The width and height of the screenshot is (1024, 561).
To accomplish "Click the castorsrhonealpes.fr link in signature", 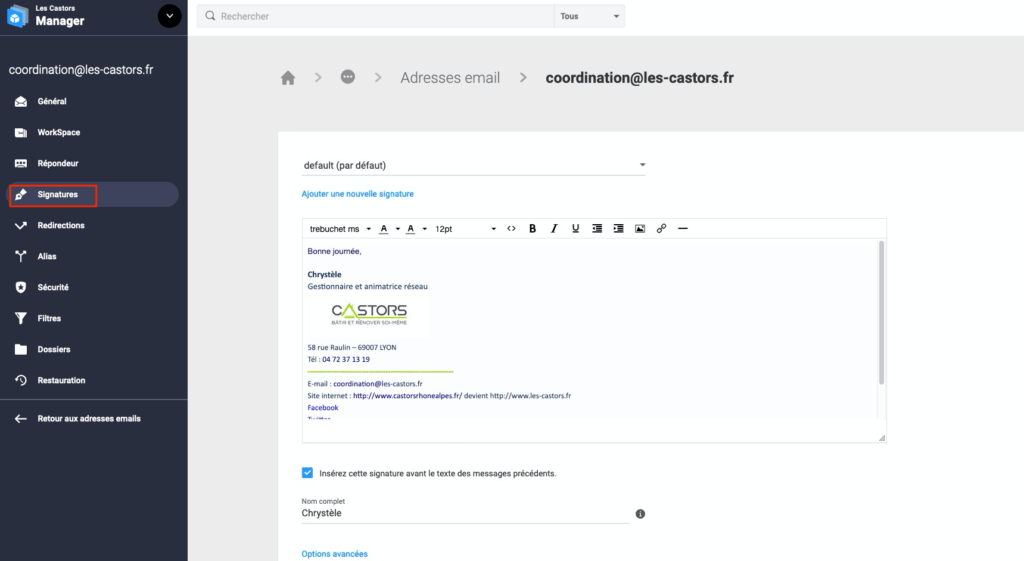I will pyautogui.click(x=408, y=396).
